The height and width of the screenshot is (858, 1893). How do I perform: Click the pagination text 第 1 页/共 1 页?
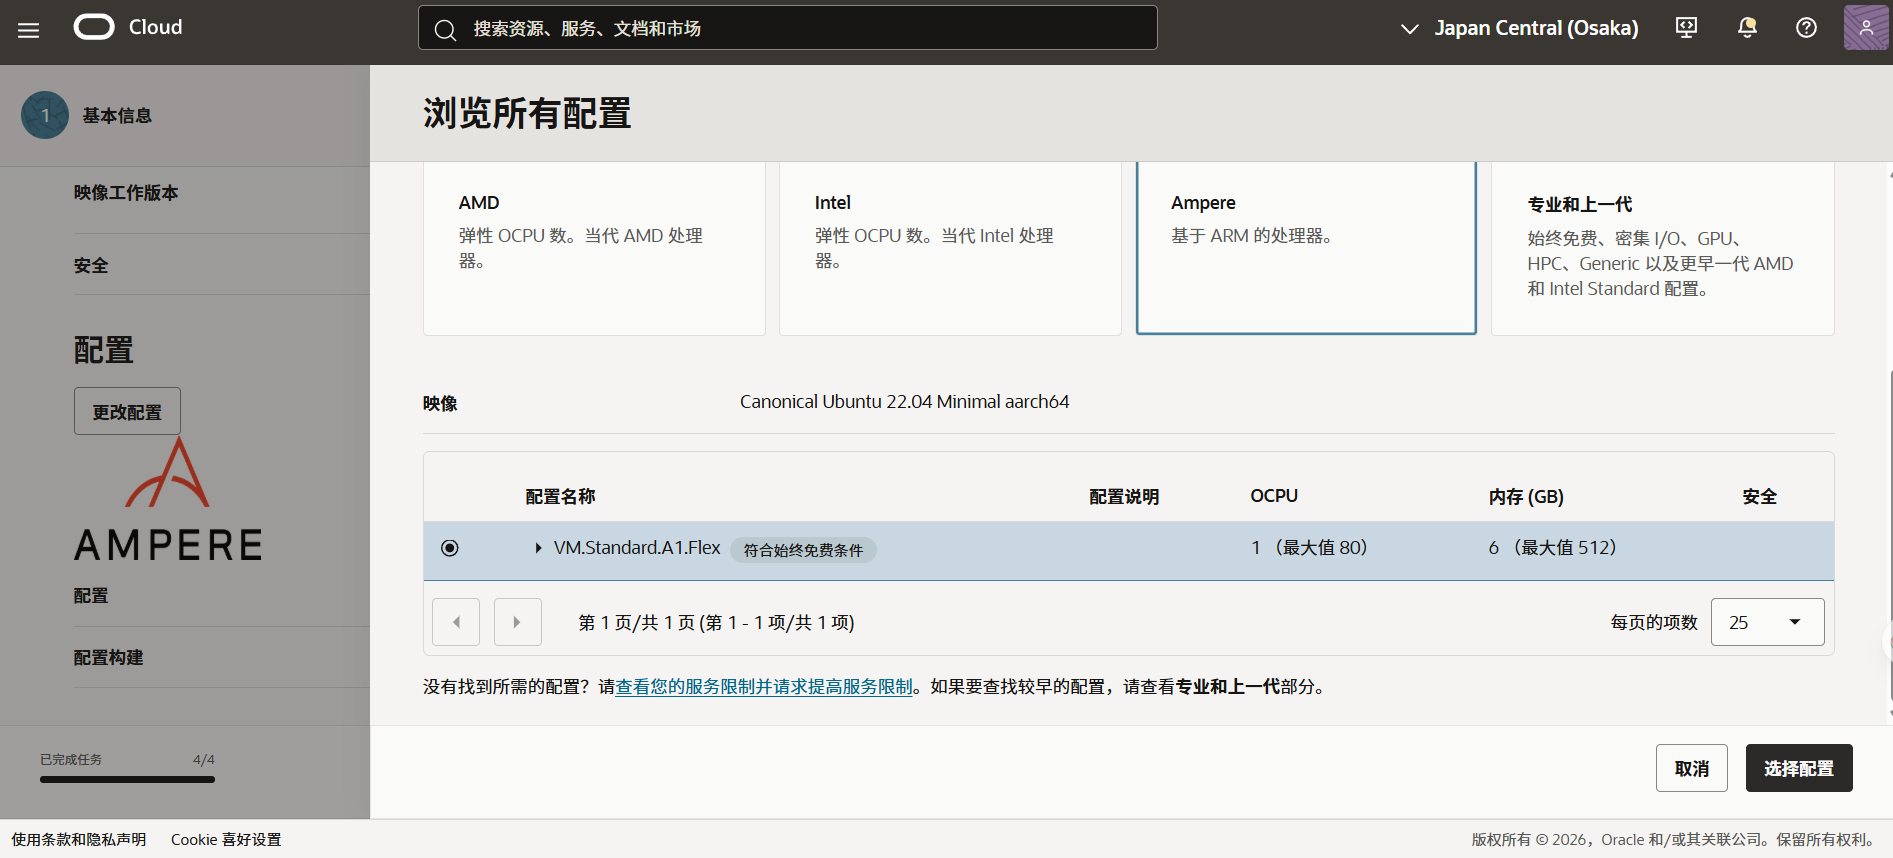pos(636,623)
